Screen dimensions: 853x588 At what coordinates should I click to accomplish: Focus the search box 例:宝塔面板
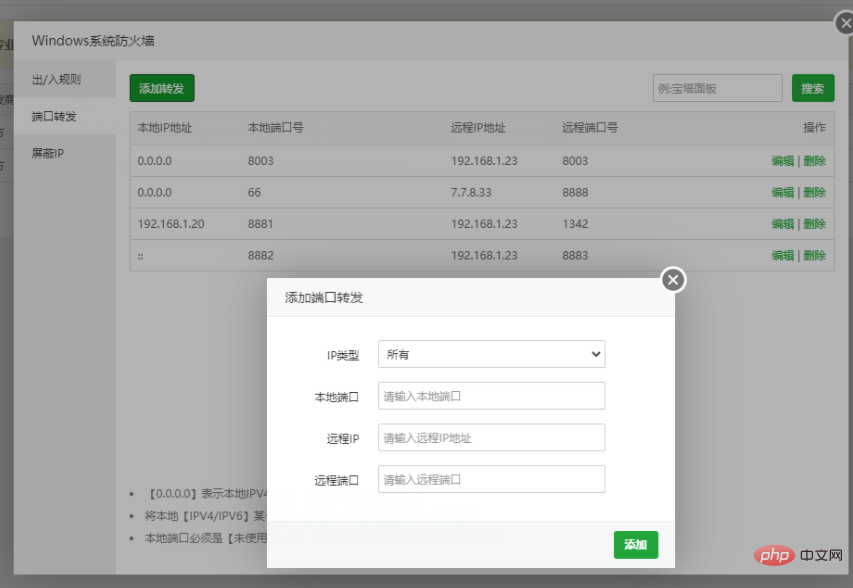click(718, 88)
